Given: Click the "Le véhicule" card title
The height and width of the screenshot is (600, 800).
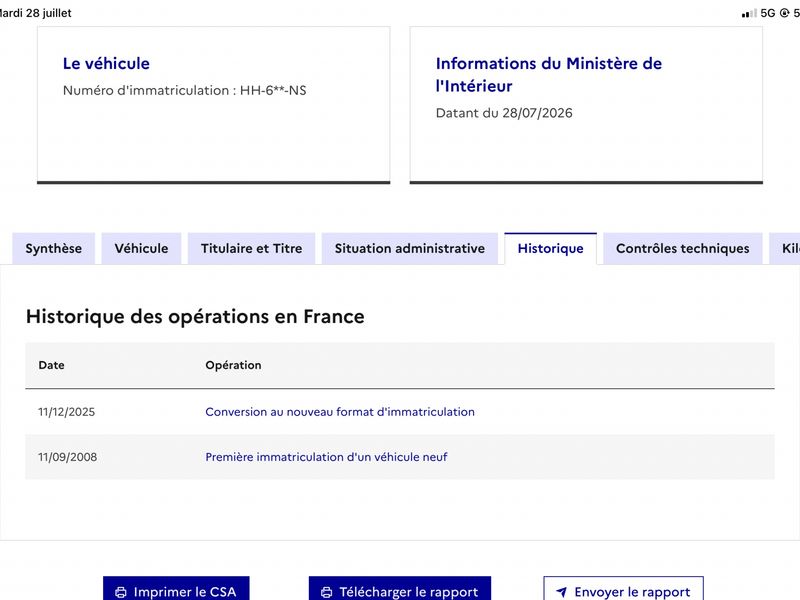Looking at the screenshot, I should click(x=106, y=63).
